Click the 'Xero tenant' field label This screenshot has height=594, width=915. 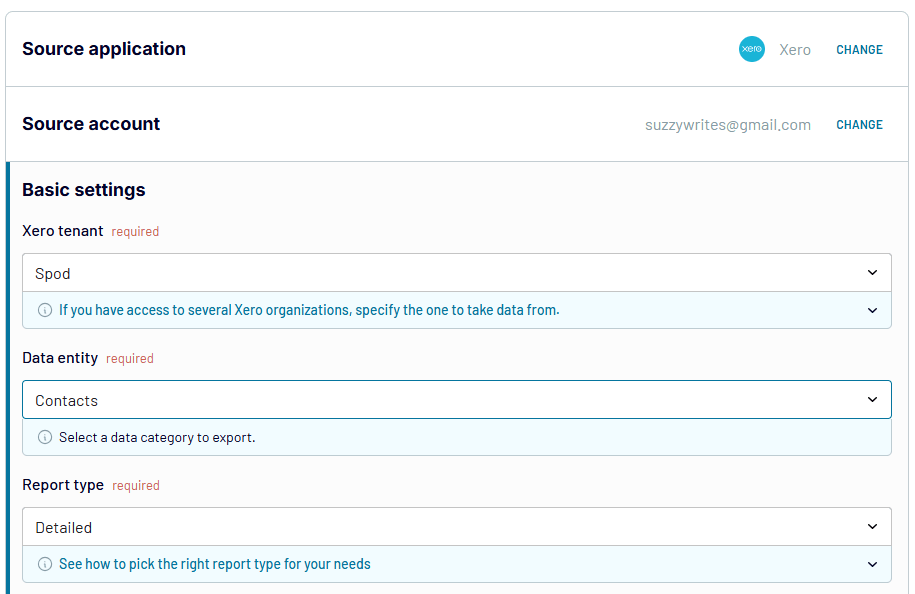point(62,231)
